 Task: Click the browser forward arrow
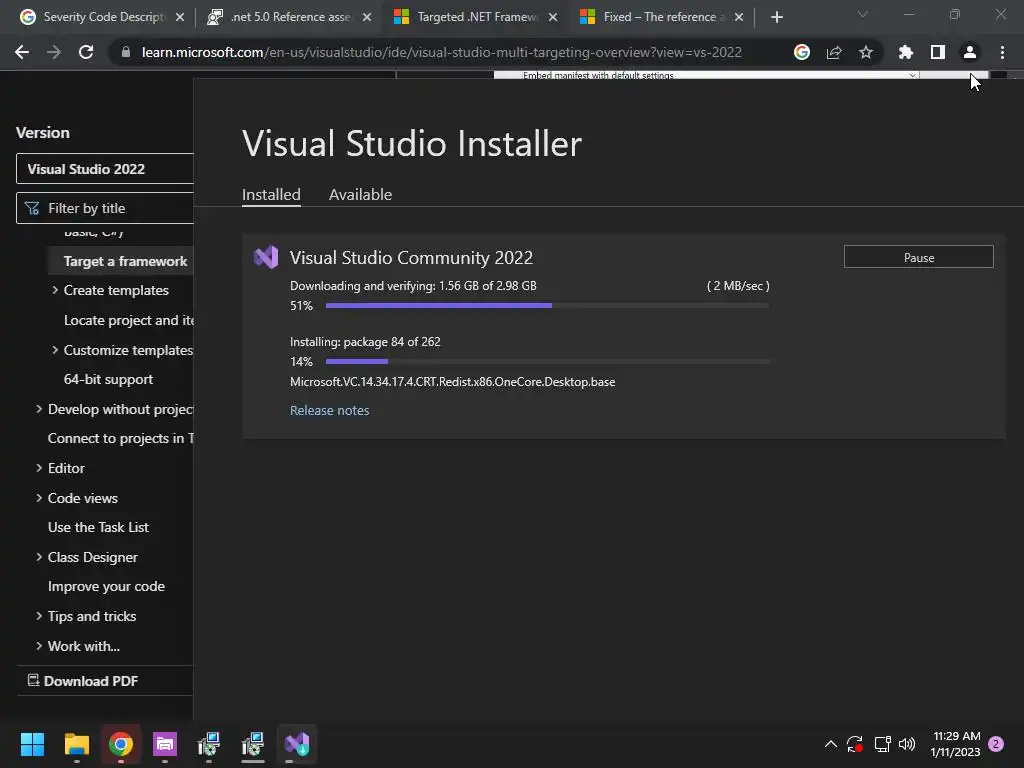(x=54, y=52)
